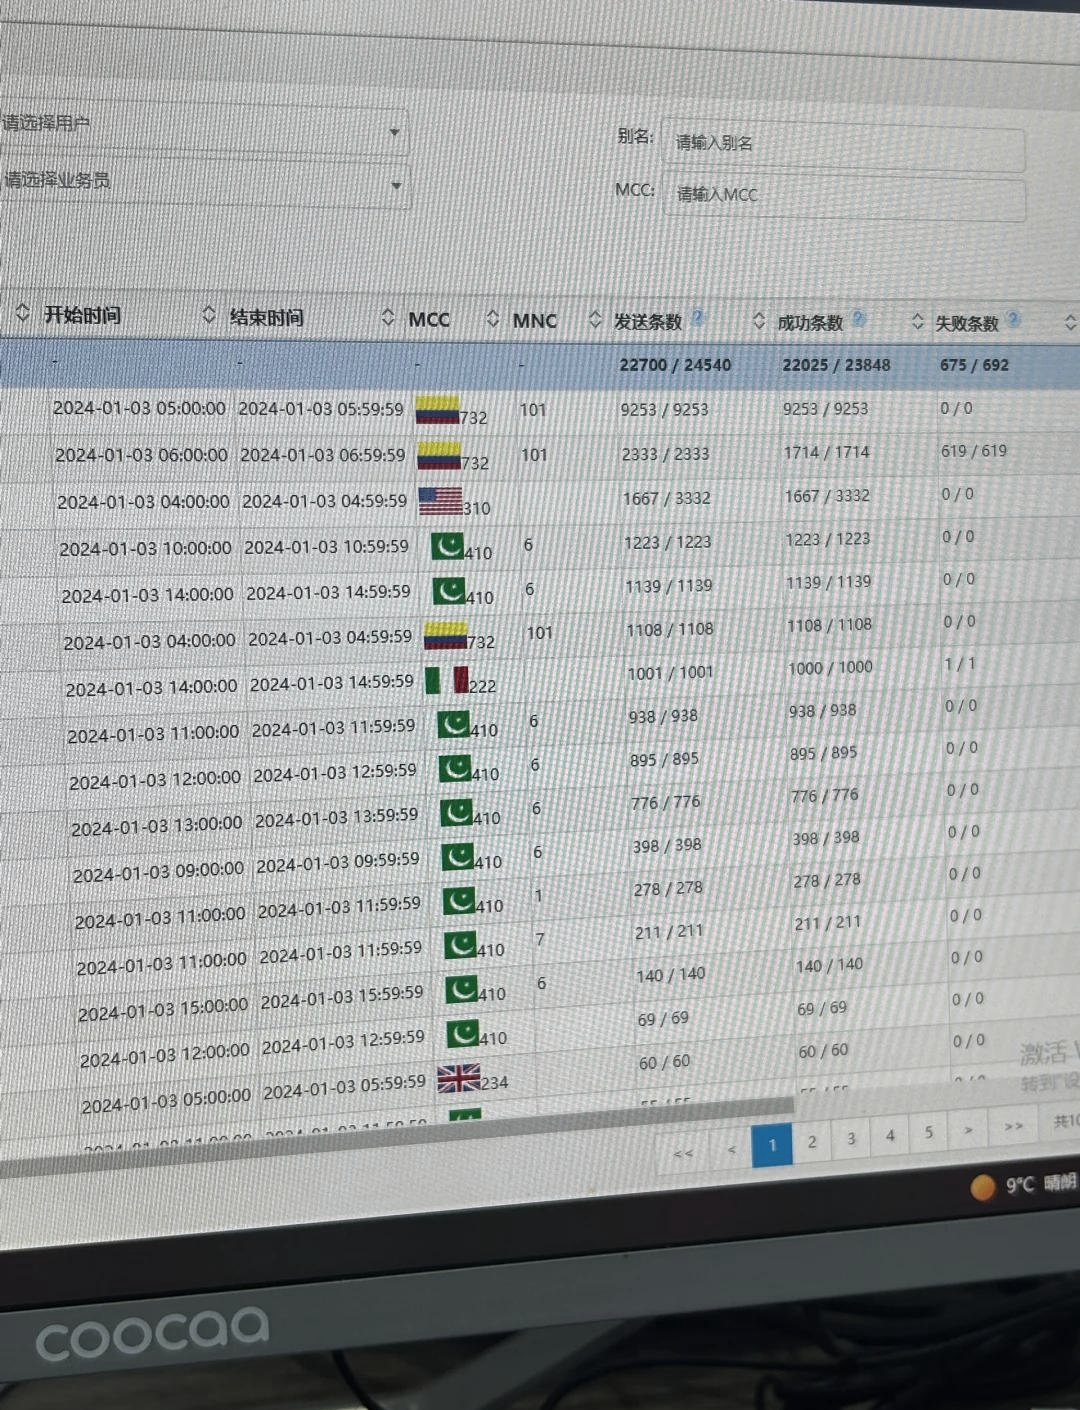
Task: Click Italy flag for MCC 222
Action: (x=447, y=680)
